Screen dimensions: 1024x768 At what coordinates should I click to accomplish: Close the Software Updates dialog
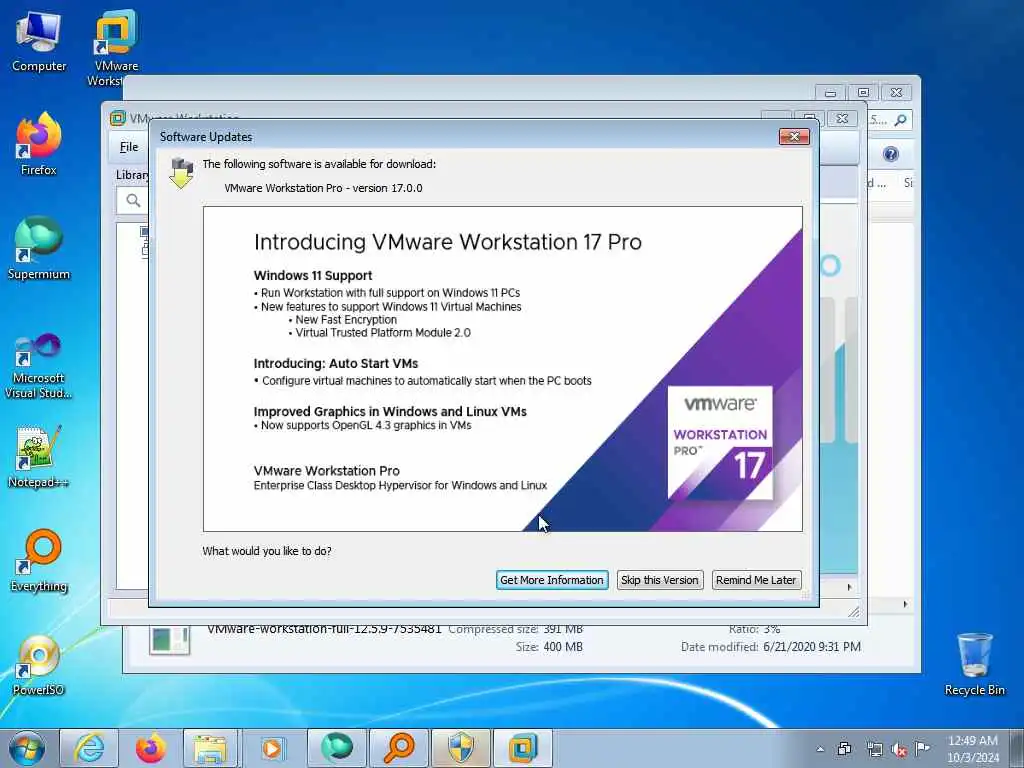(x=794, y=136)
